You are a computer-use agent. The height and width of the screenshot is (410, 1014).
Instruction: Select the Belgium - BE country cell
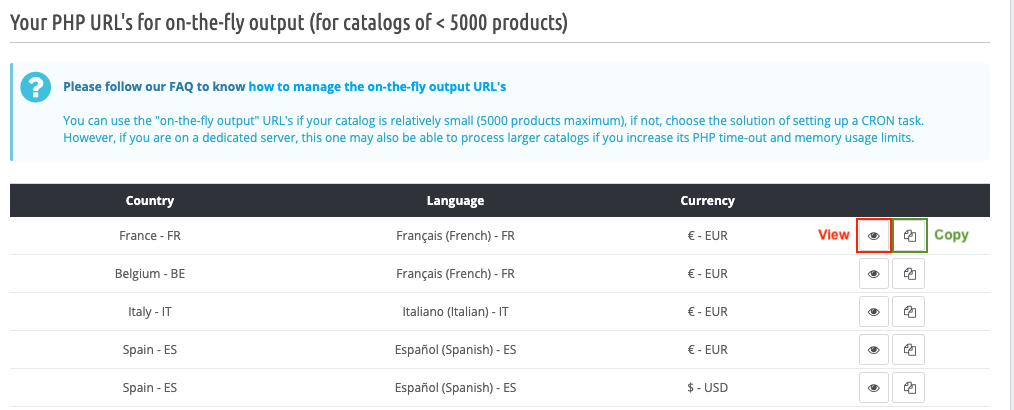tap(150, 274)
